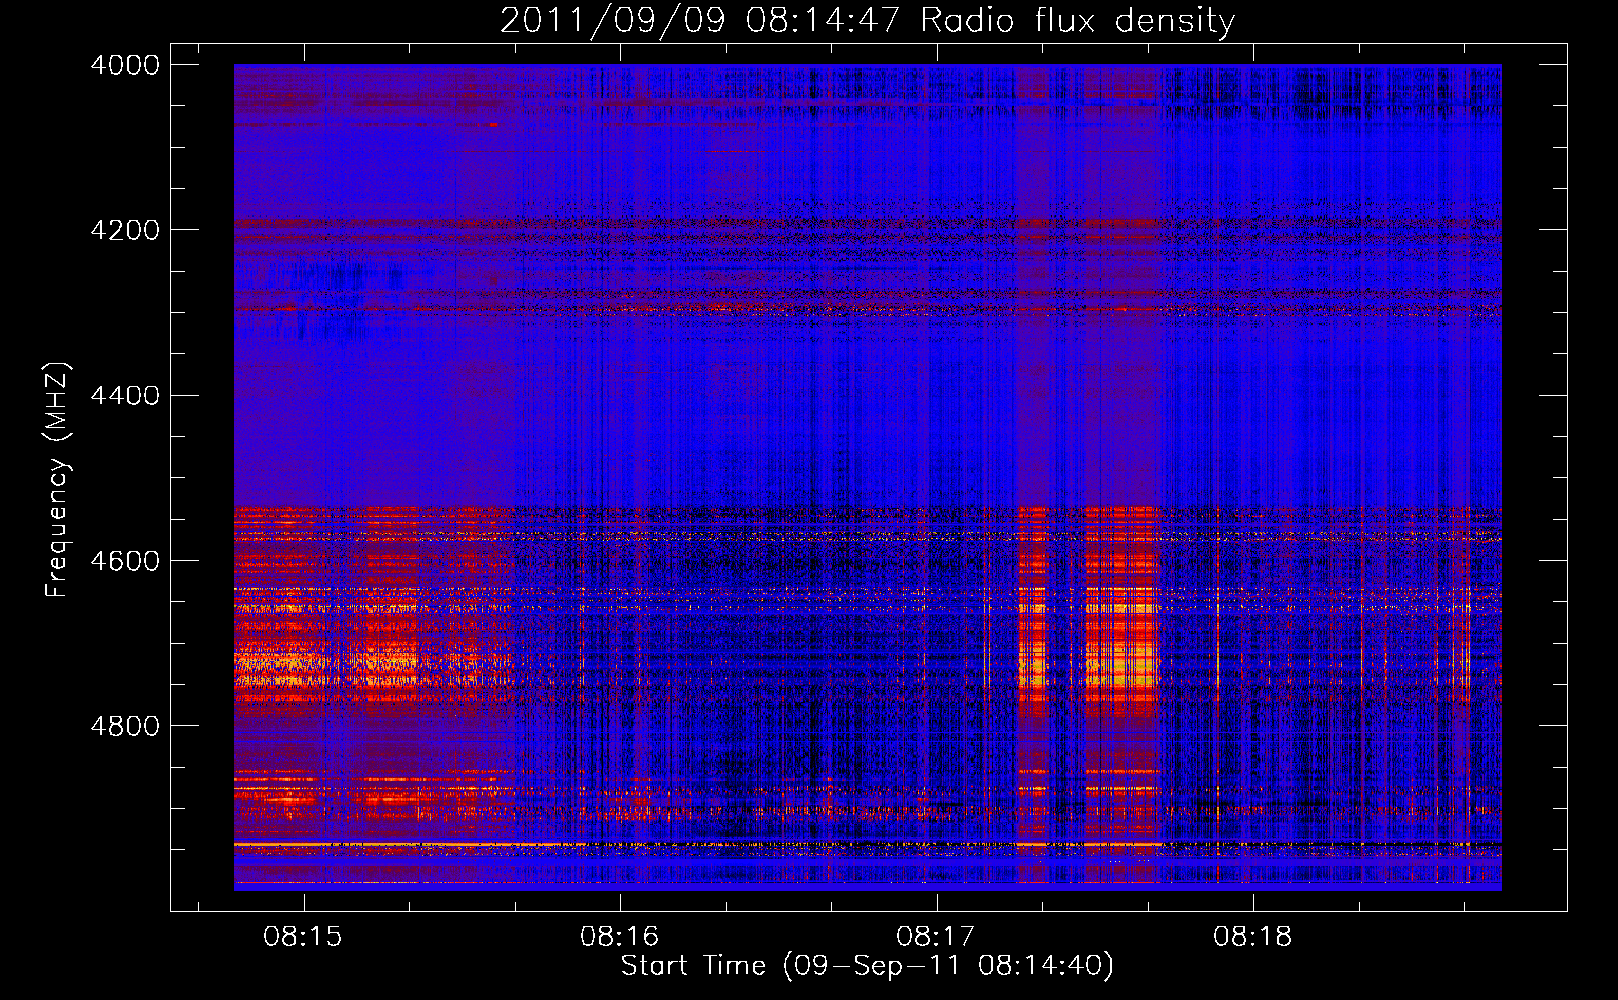This screenshot has width=1618, height=1000.
Task: Click the 4800 frequency tick label
Action: 125,726
